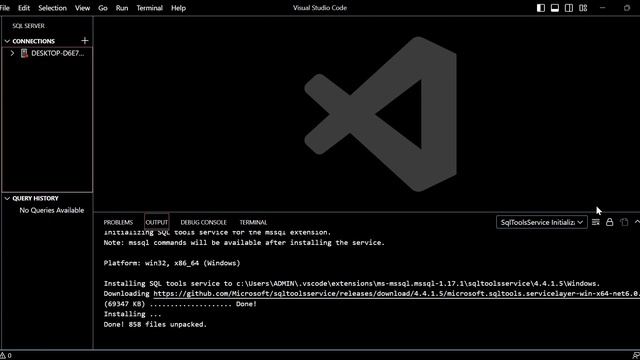Click the 'No Queries Available' text
Screen dimensions: 640x360
51,210
